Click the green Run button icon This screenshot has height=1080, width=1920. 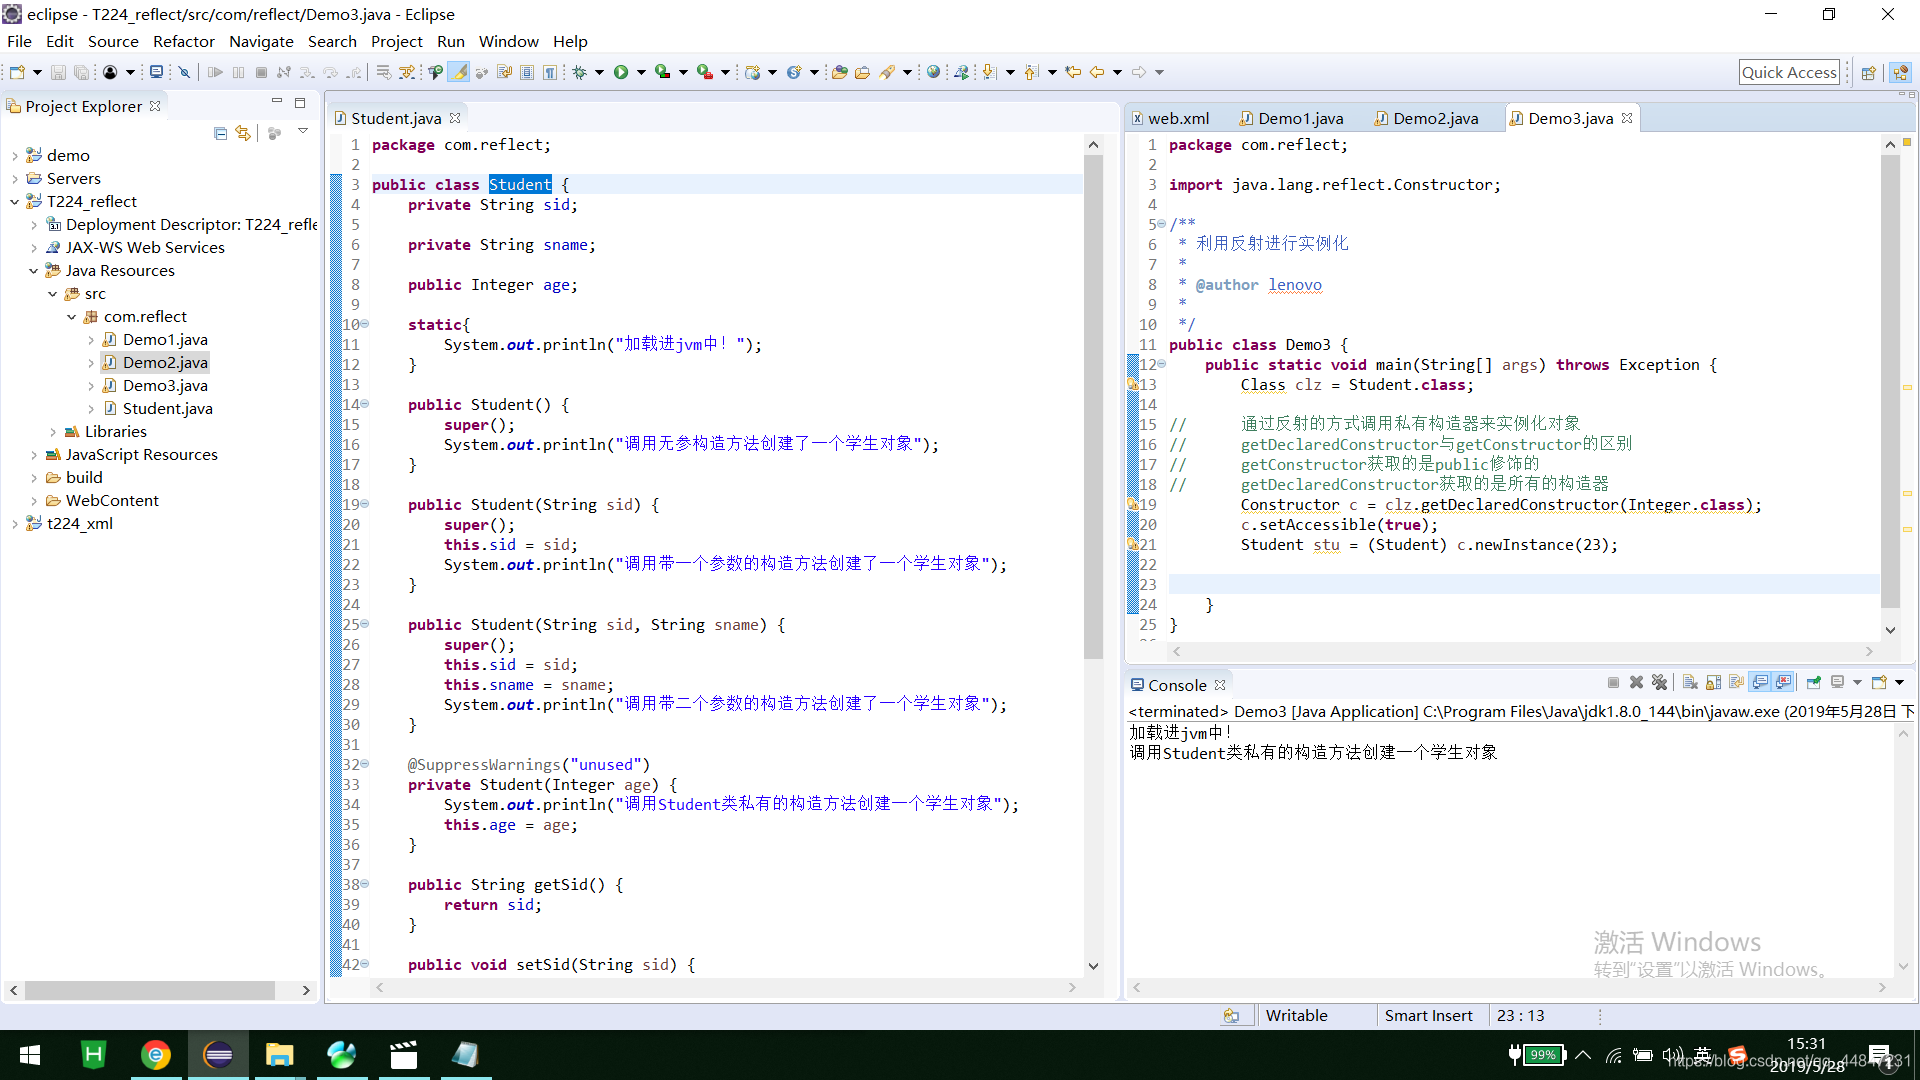pyautogui.click(x=621, y=72)
